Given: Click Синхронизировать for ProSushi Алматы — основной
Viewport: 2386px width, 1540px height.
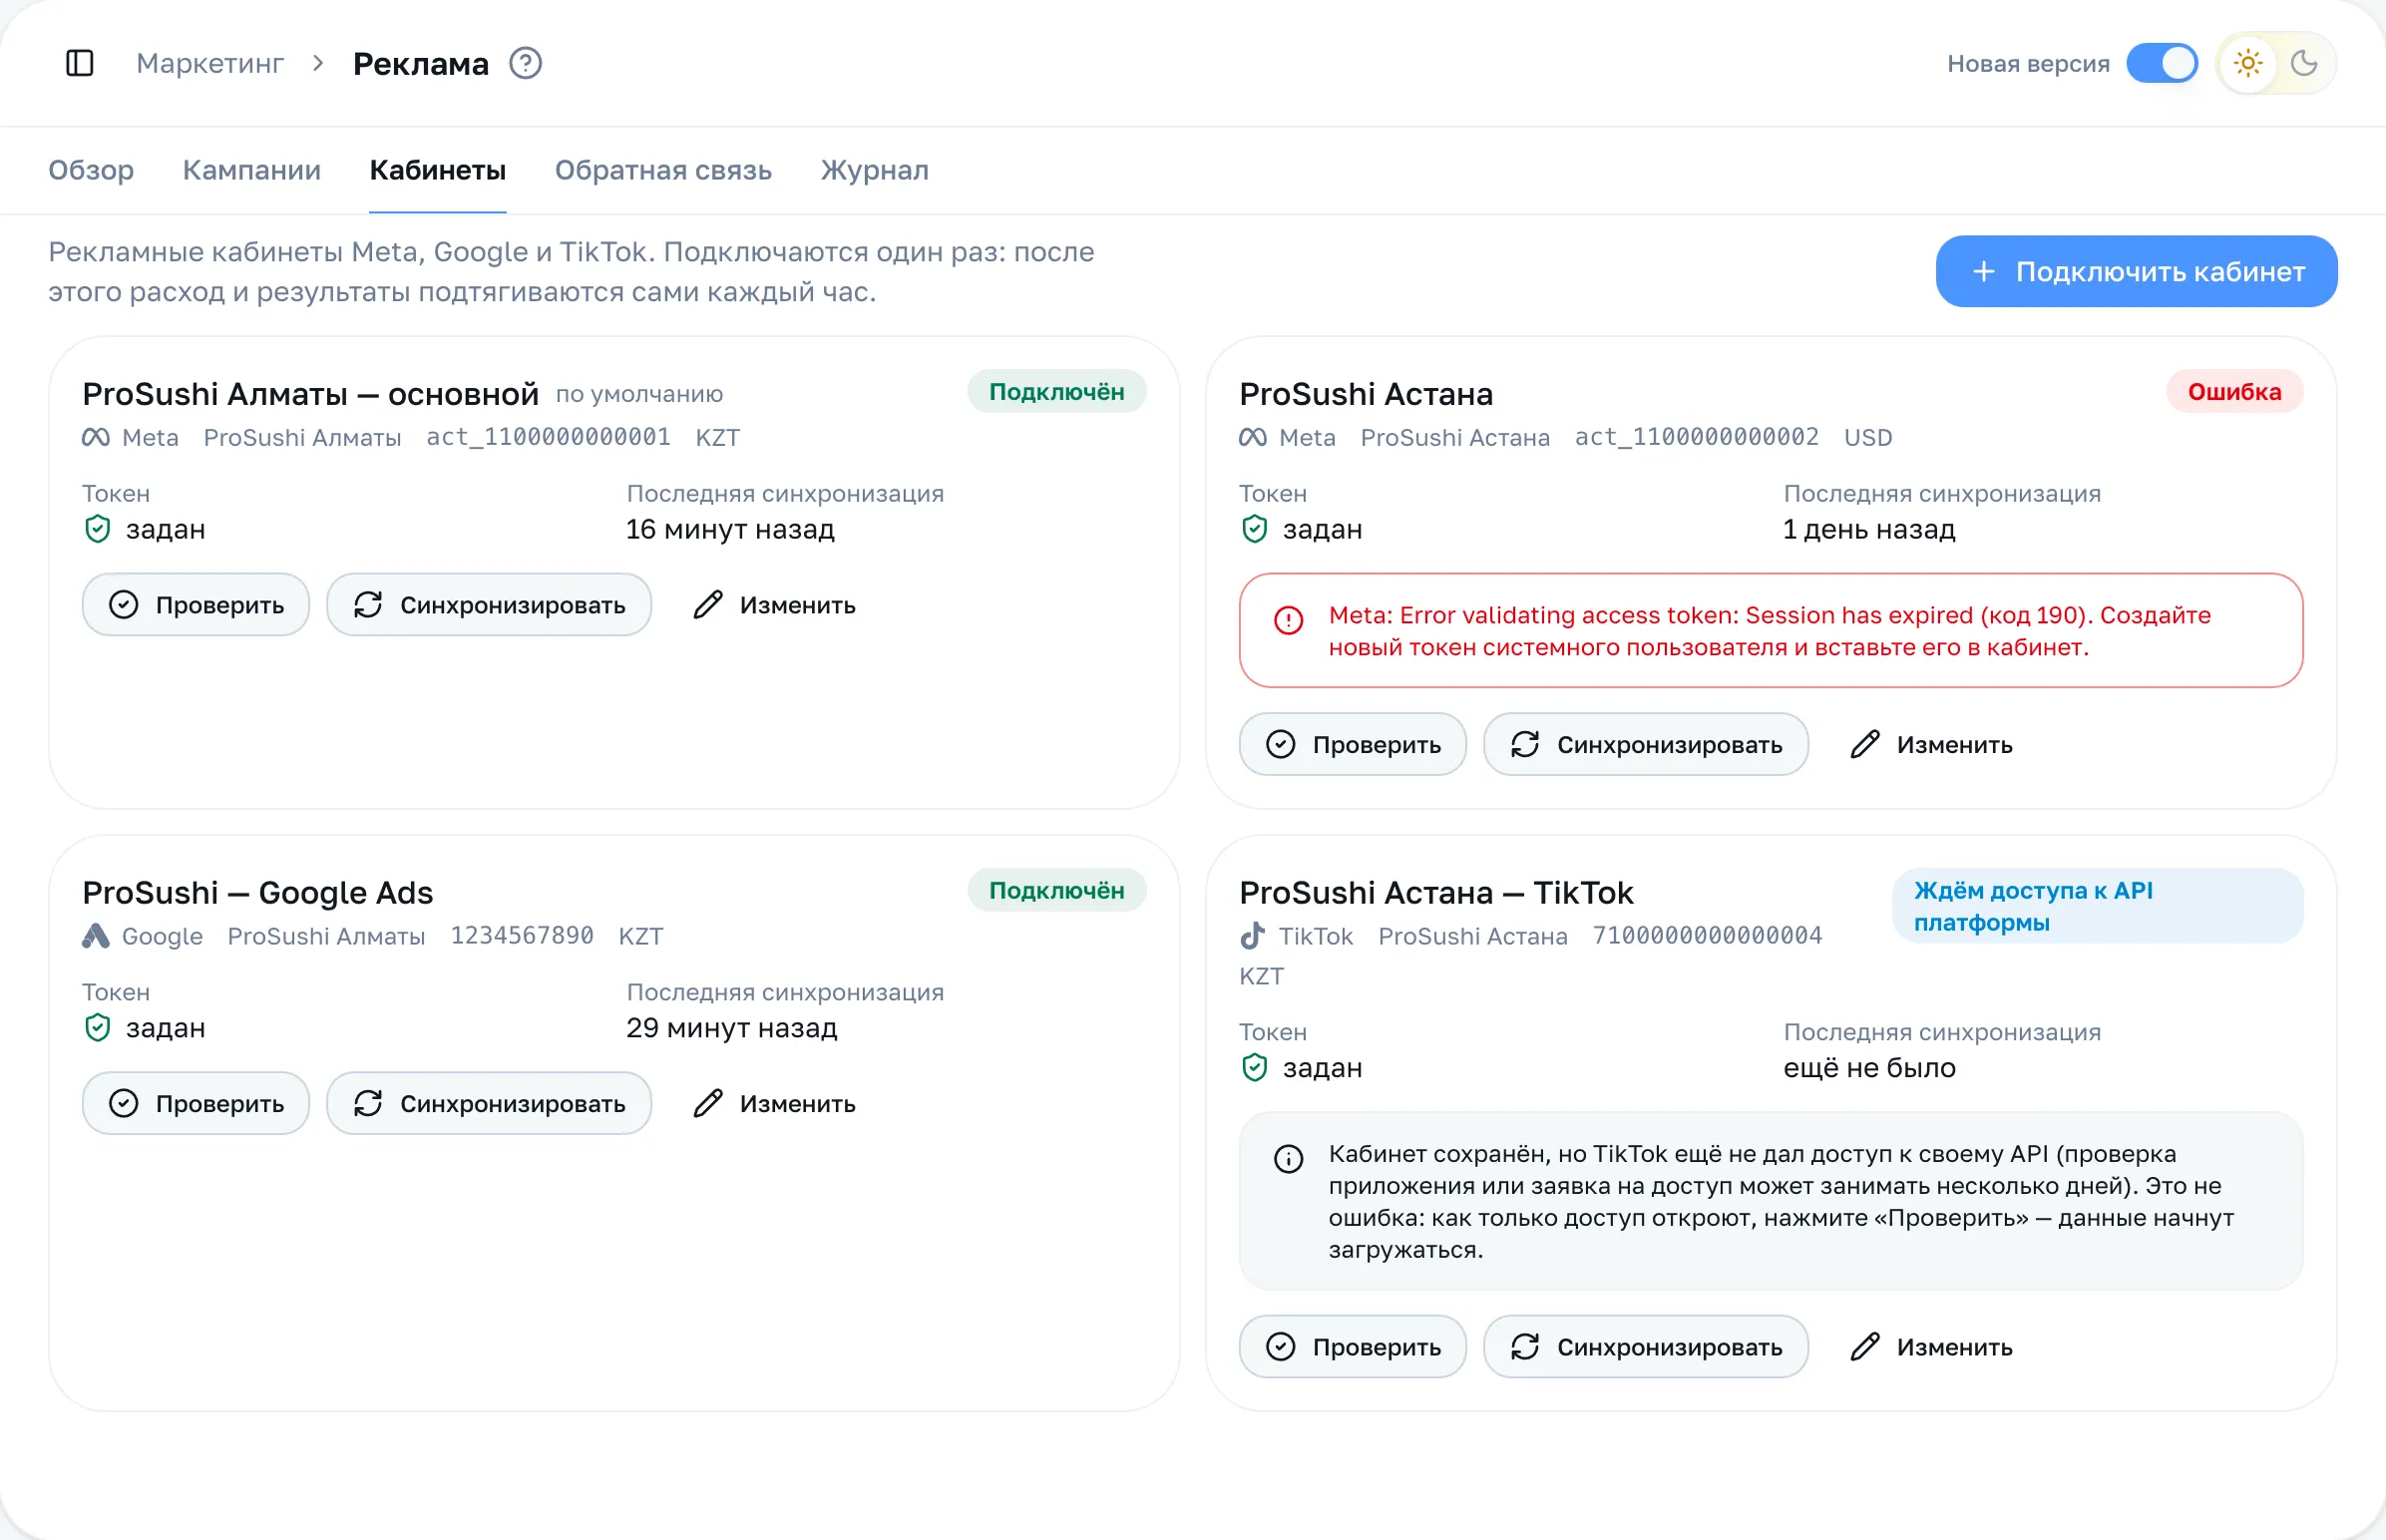Looking at the screenshot, I should (489, 605).
